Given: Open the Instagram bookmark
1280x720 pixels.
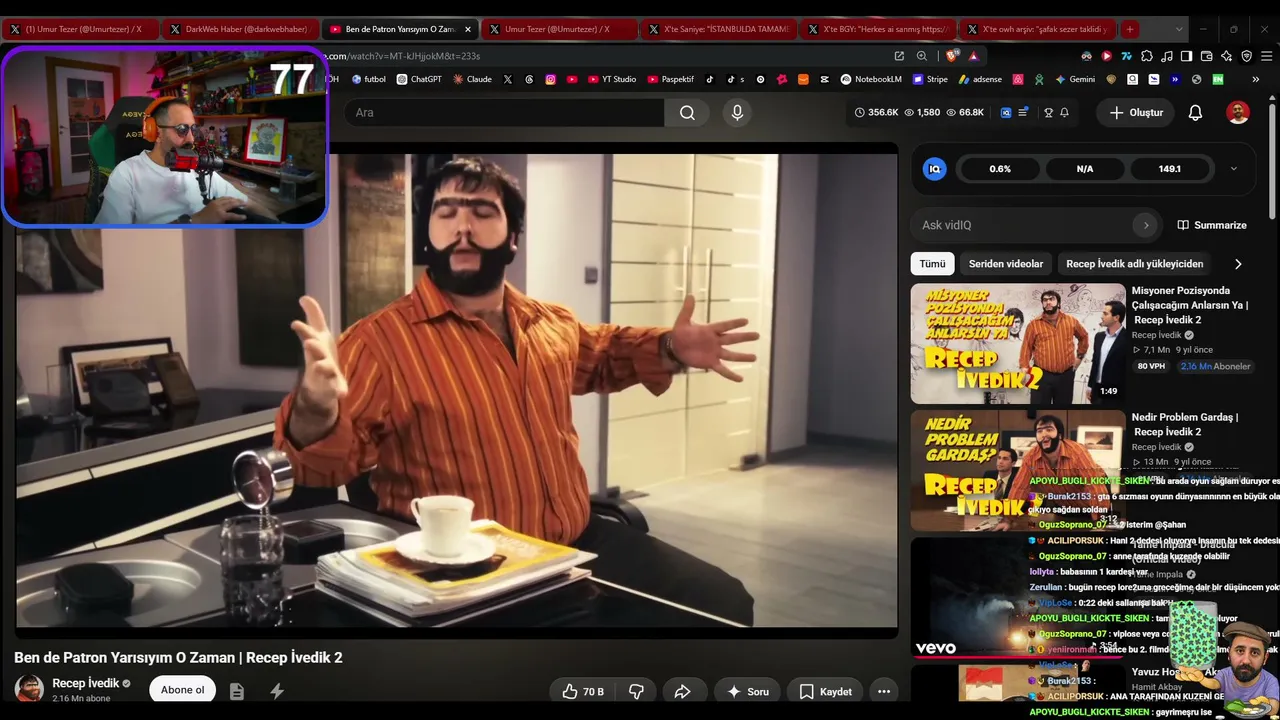Looking at the screenshot, I should coord(550,79).
